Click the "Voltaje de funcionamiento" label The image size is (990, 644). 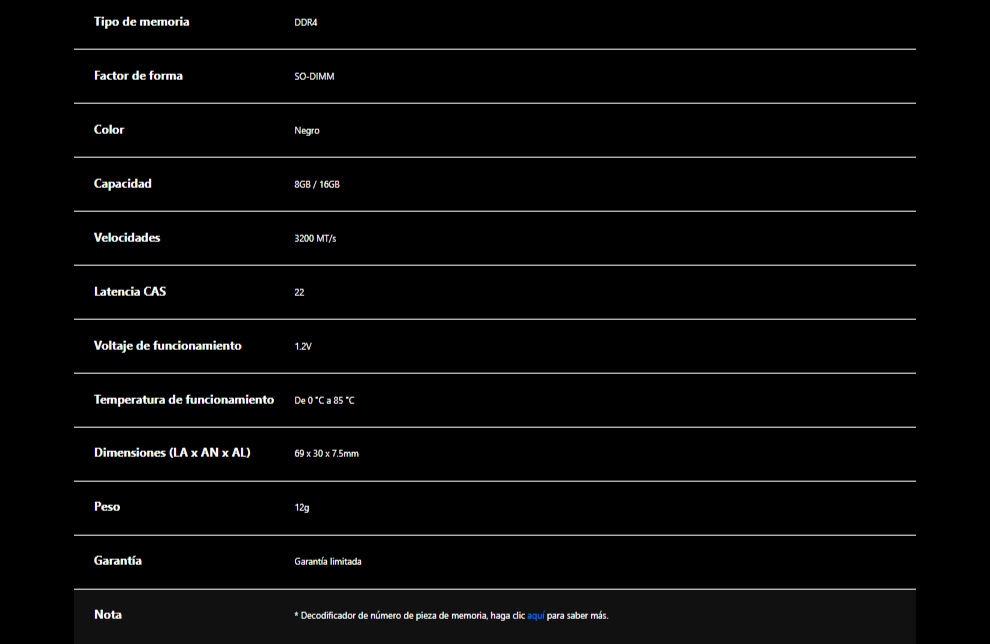pos(168,346)
